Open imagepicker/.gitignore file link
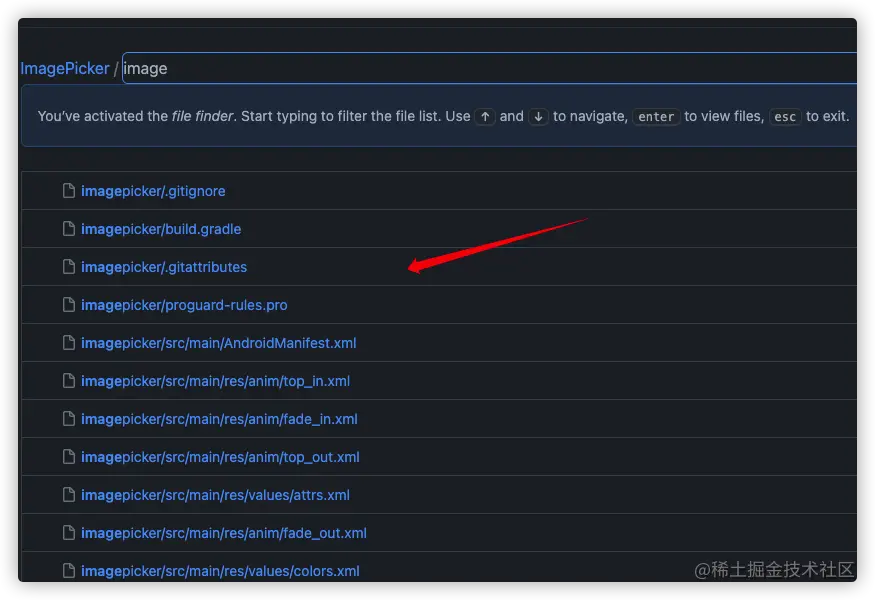Screen dimensions: 875x600 [x=153, y=191]
